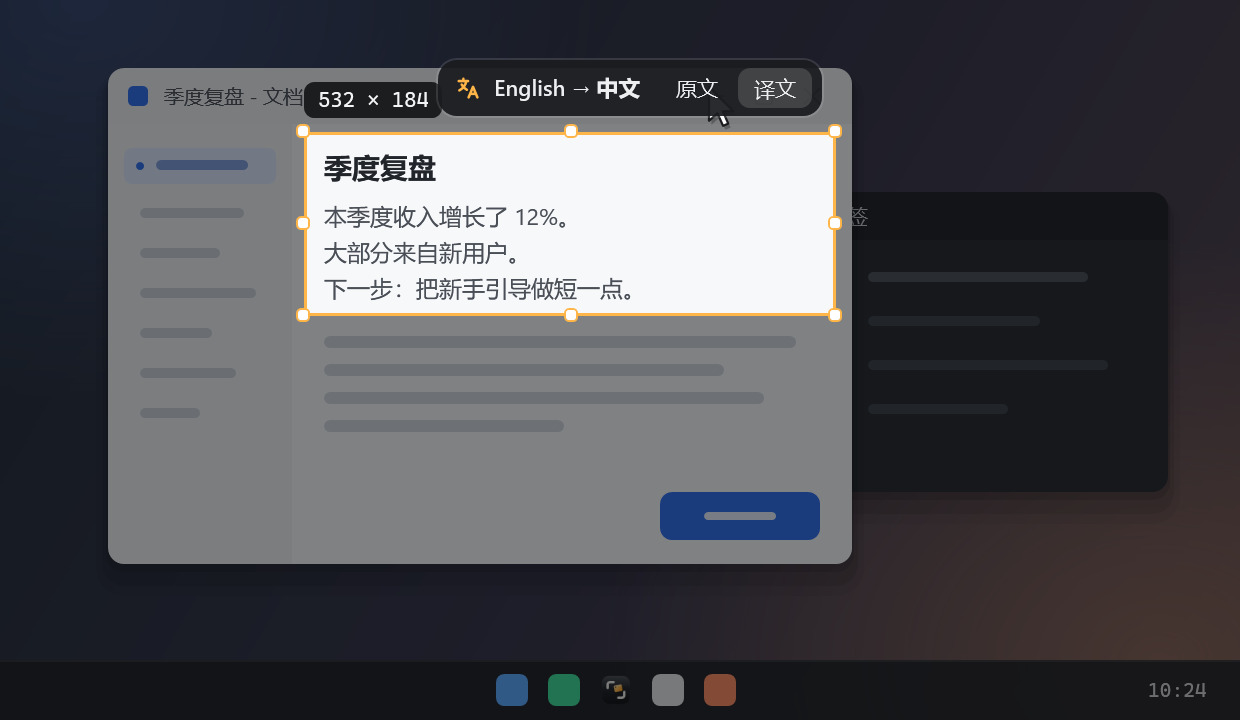Click the 10:24 taskbar clock

(1177, 690)
